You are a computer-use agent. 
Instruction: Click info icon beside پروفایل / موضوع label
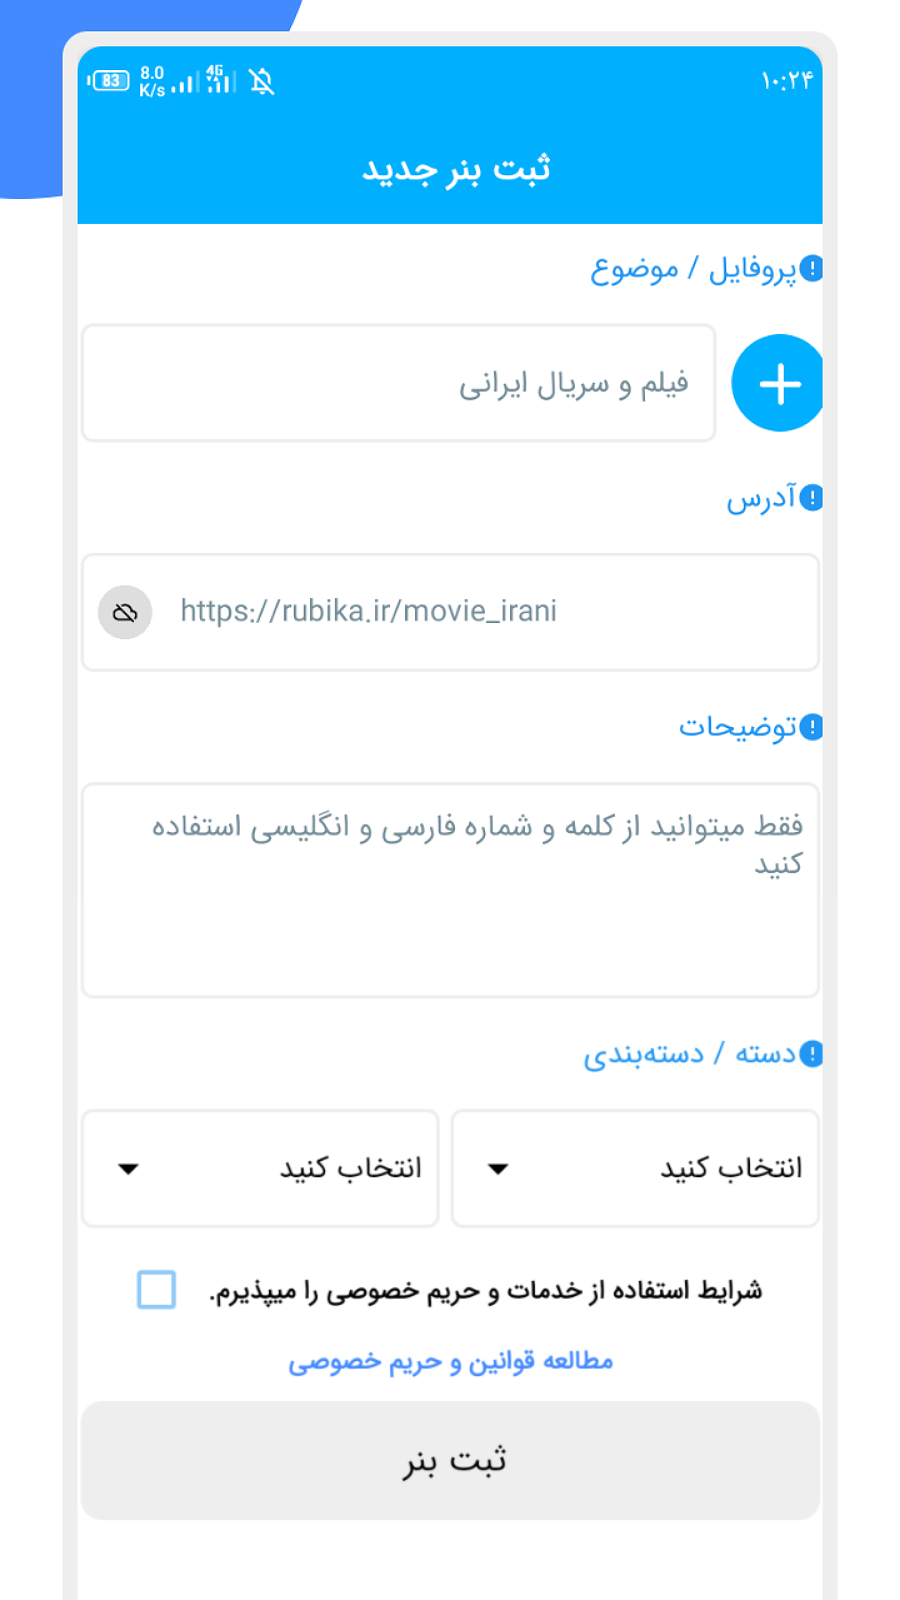[811, 269]
